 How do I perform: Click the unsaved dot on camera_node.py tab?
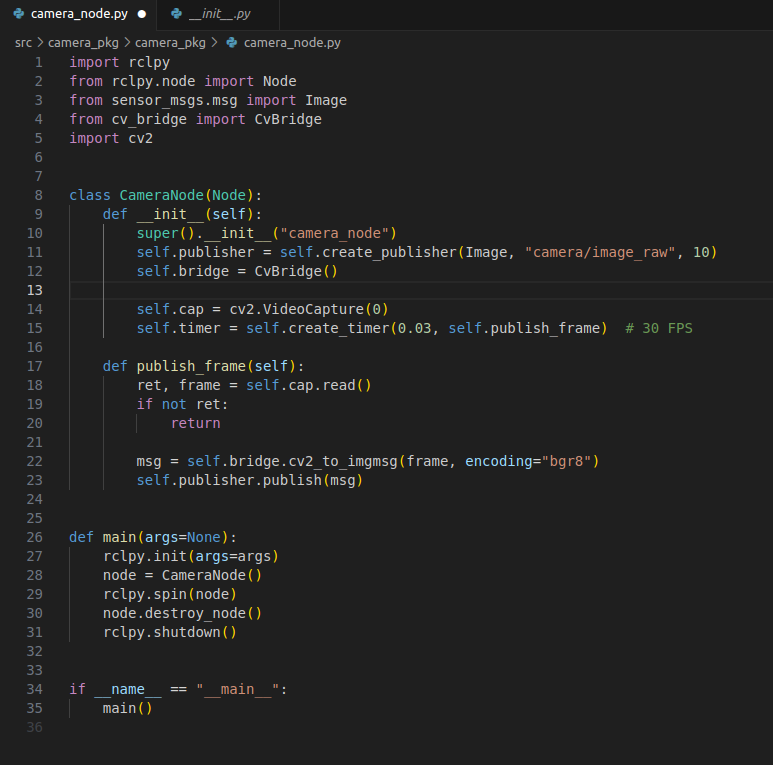(141, 14)
